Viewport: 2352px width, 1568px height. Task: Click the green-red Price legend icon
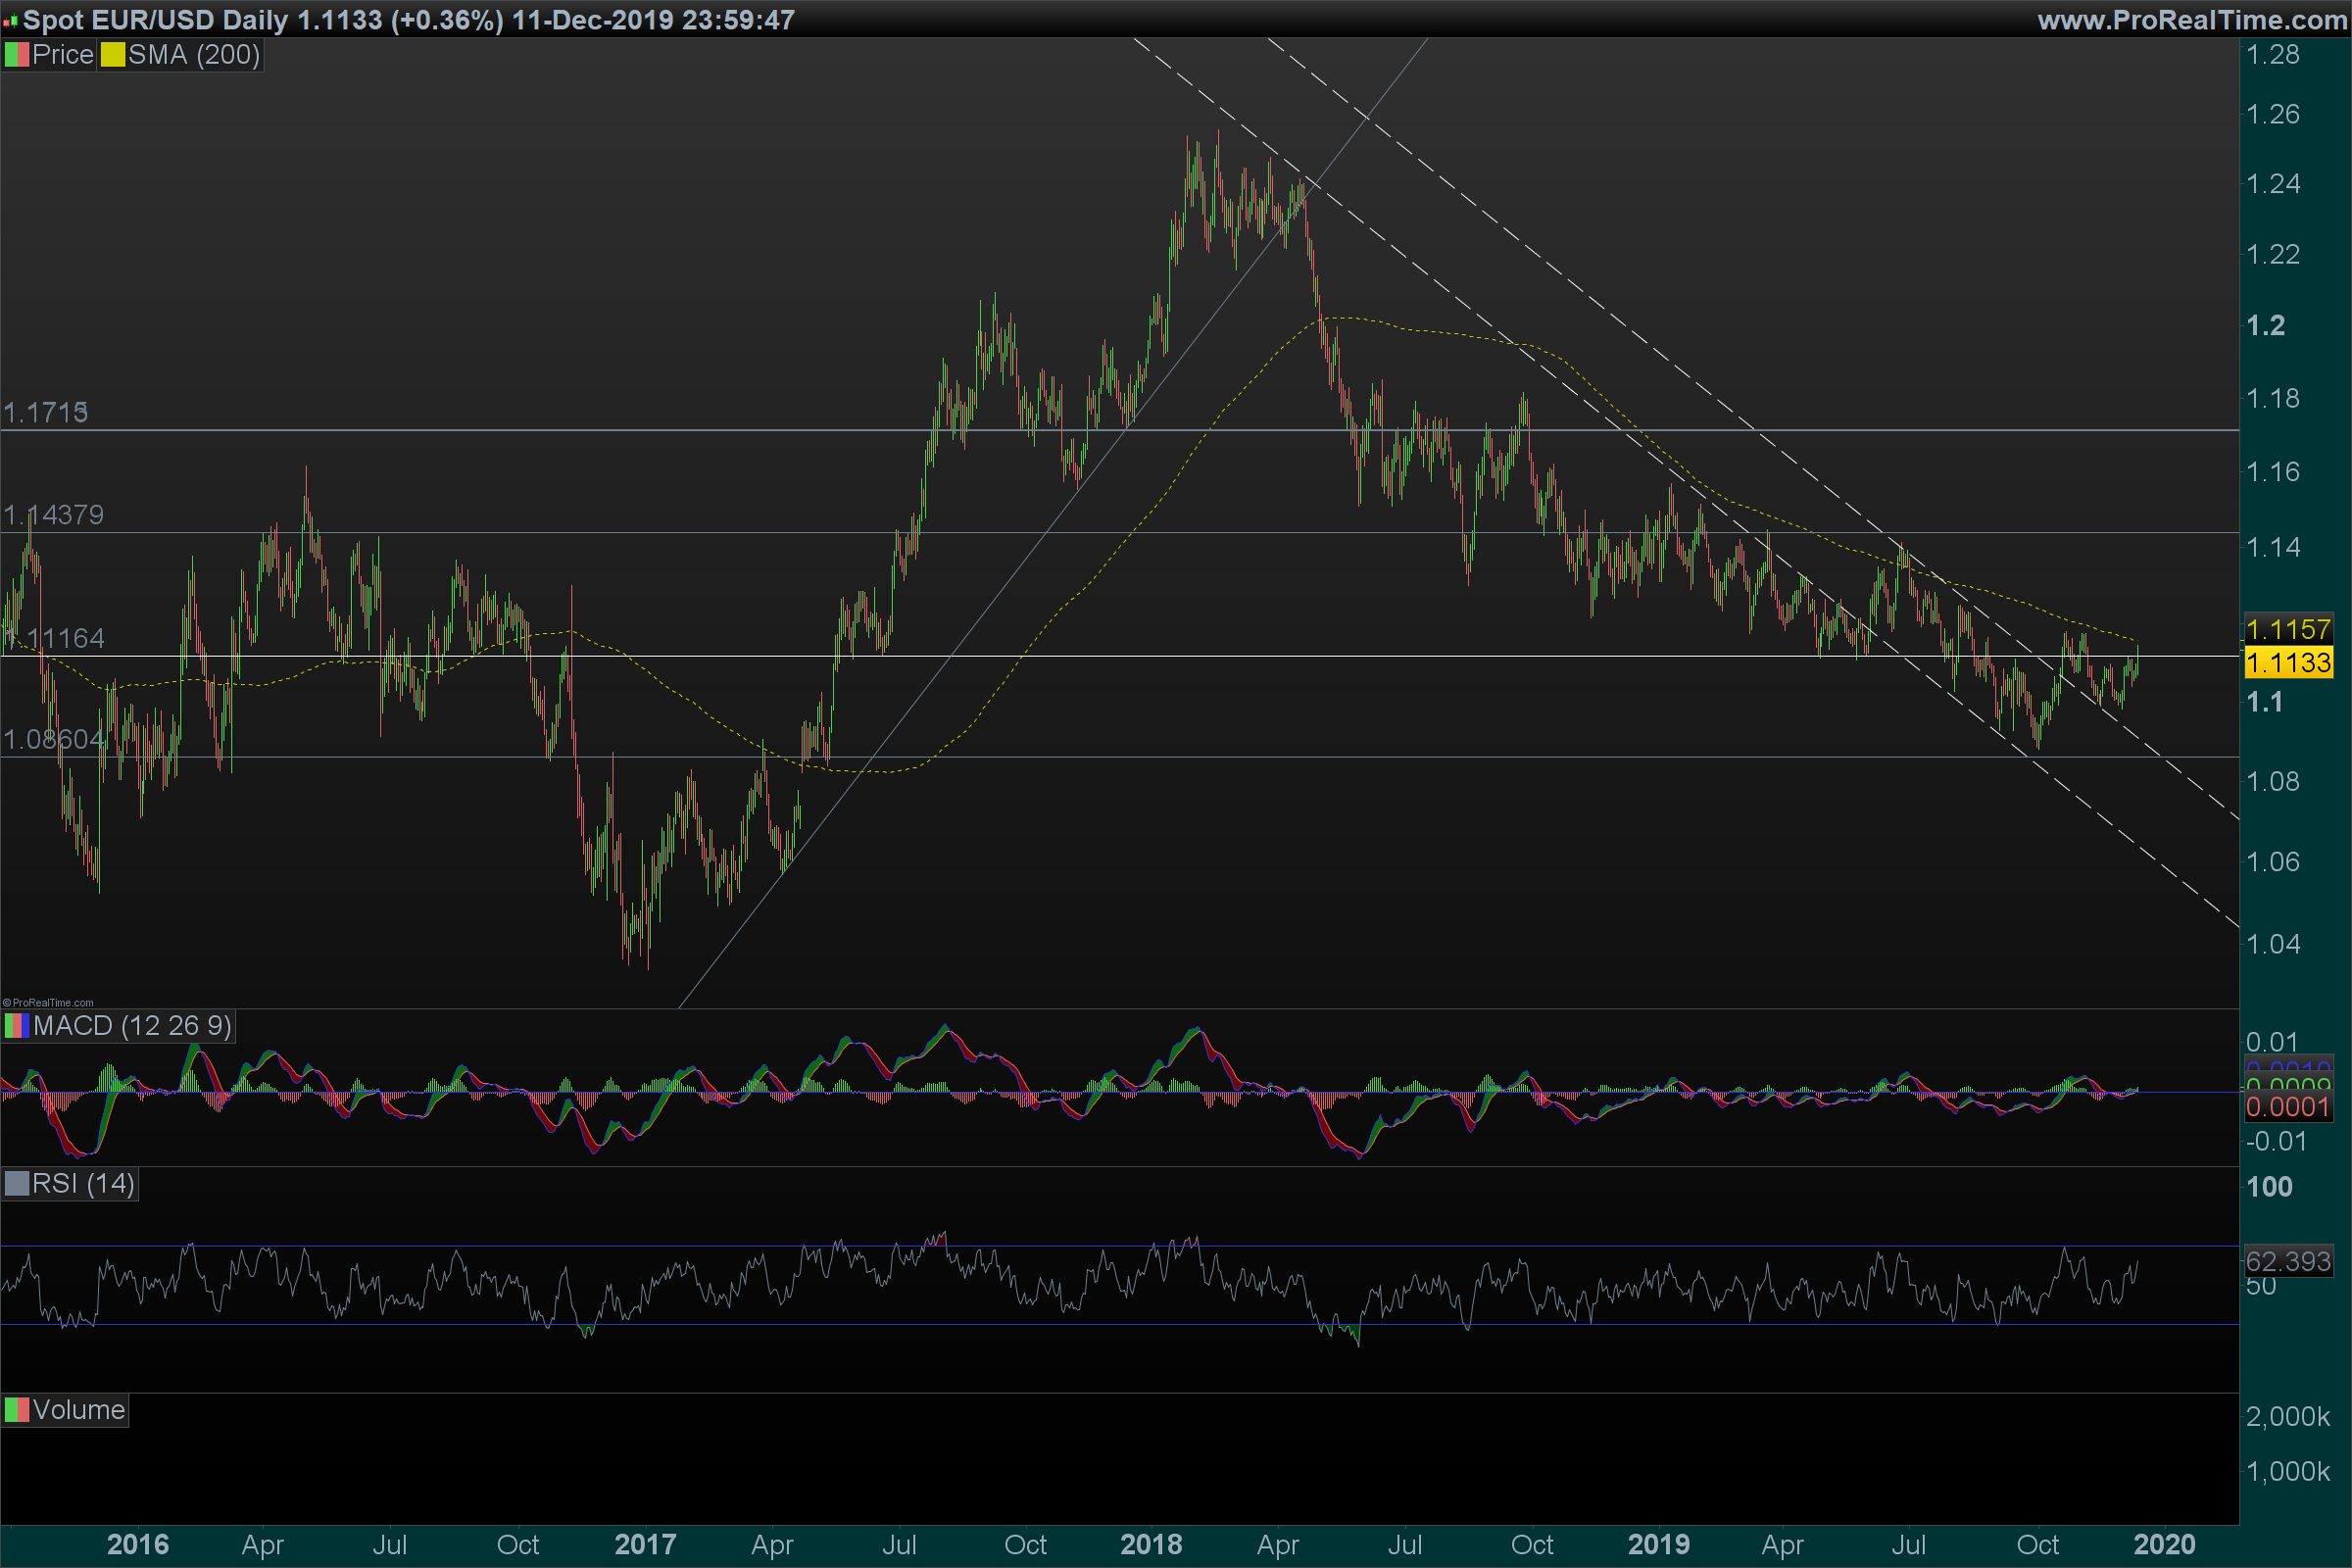pyautogui.click(x=17, y=55)
